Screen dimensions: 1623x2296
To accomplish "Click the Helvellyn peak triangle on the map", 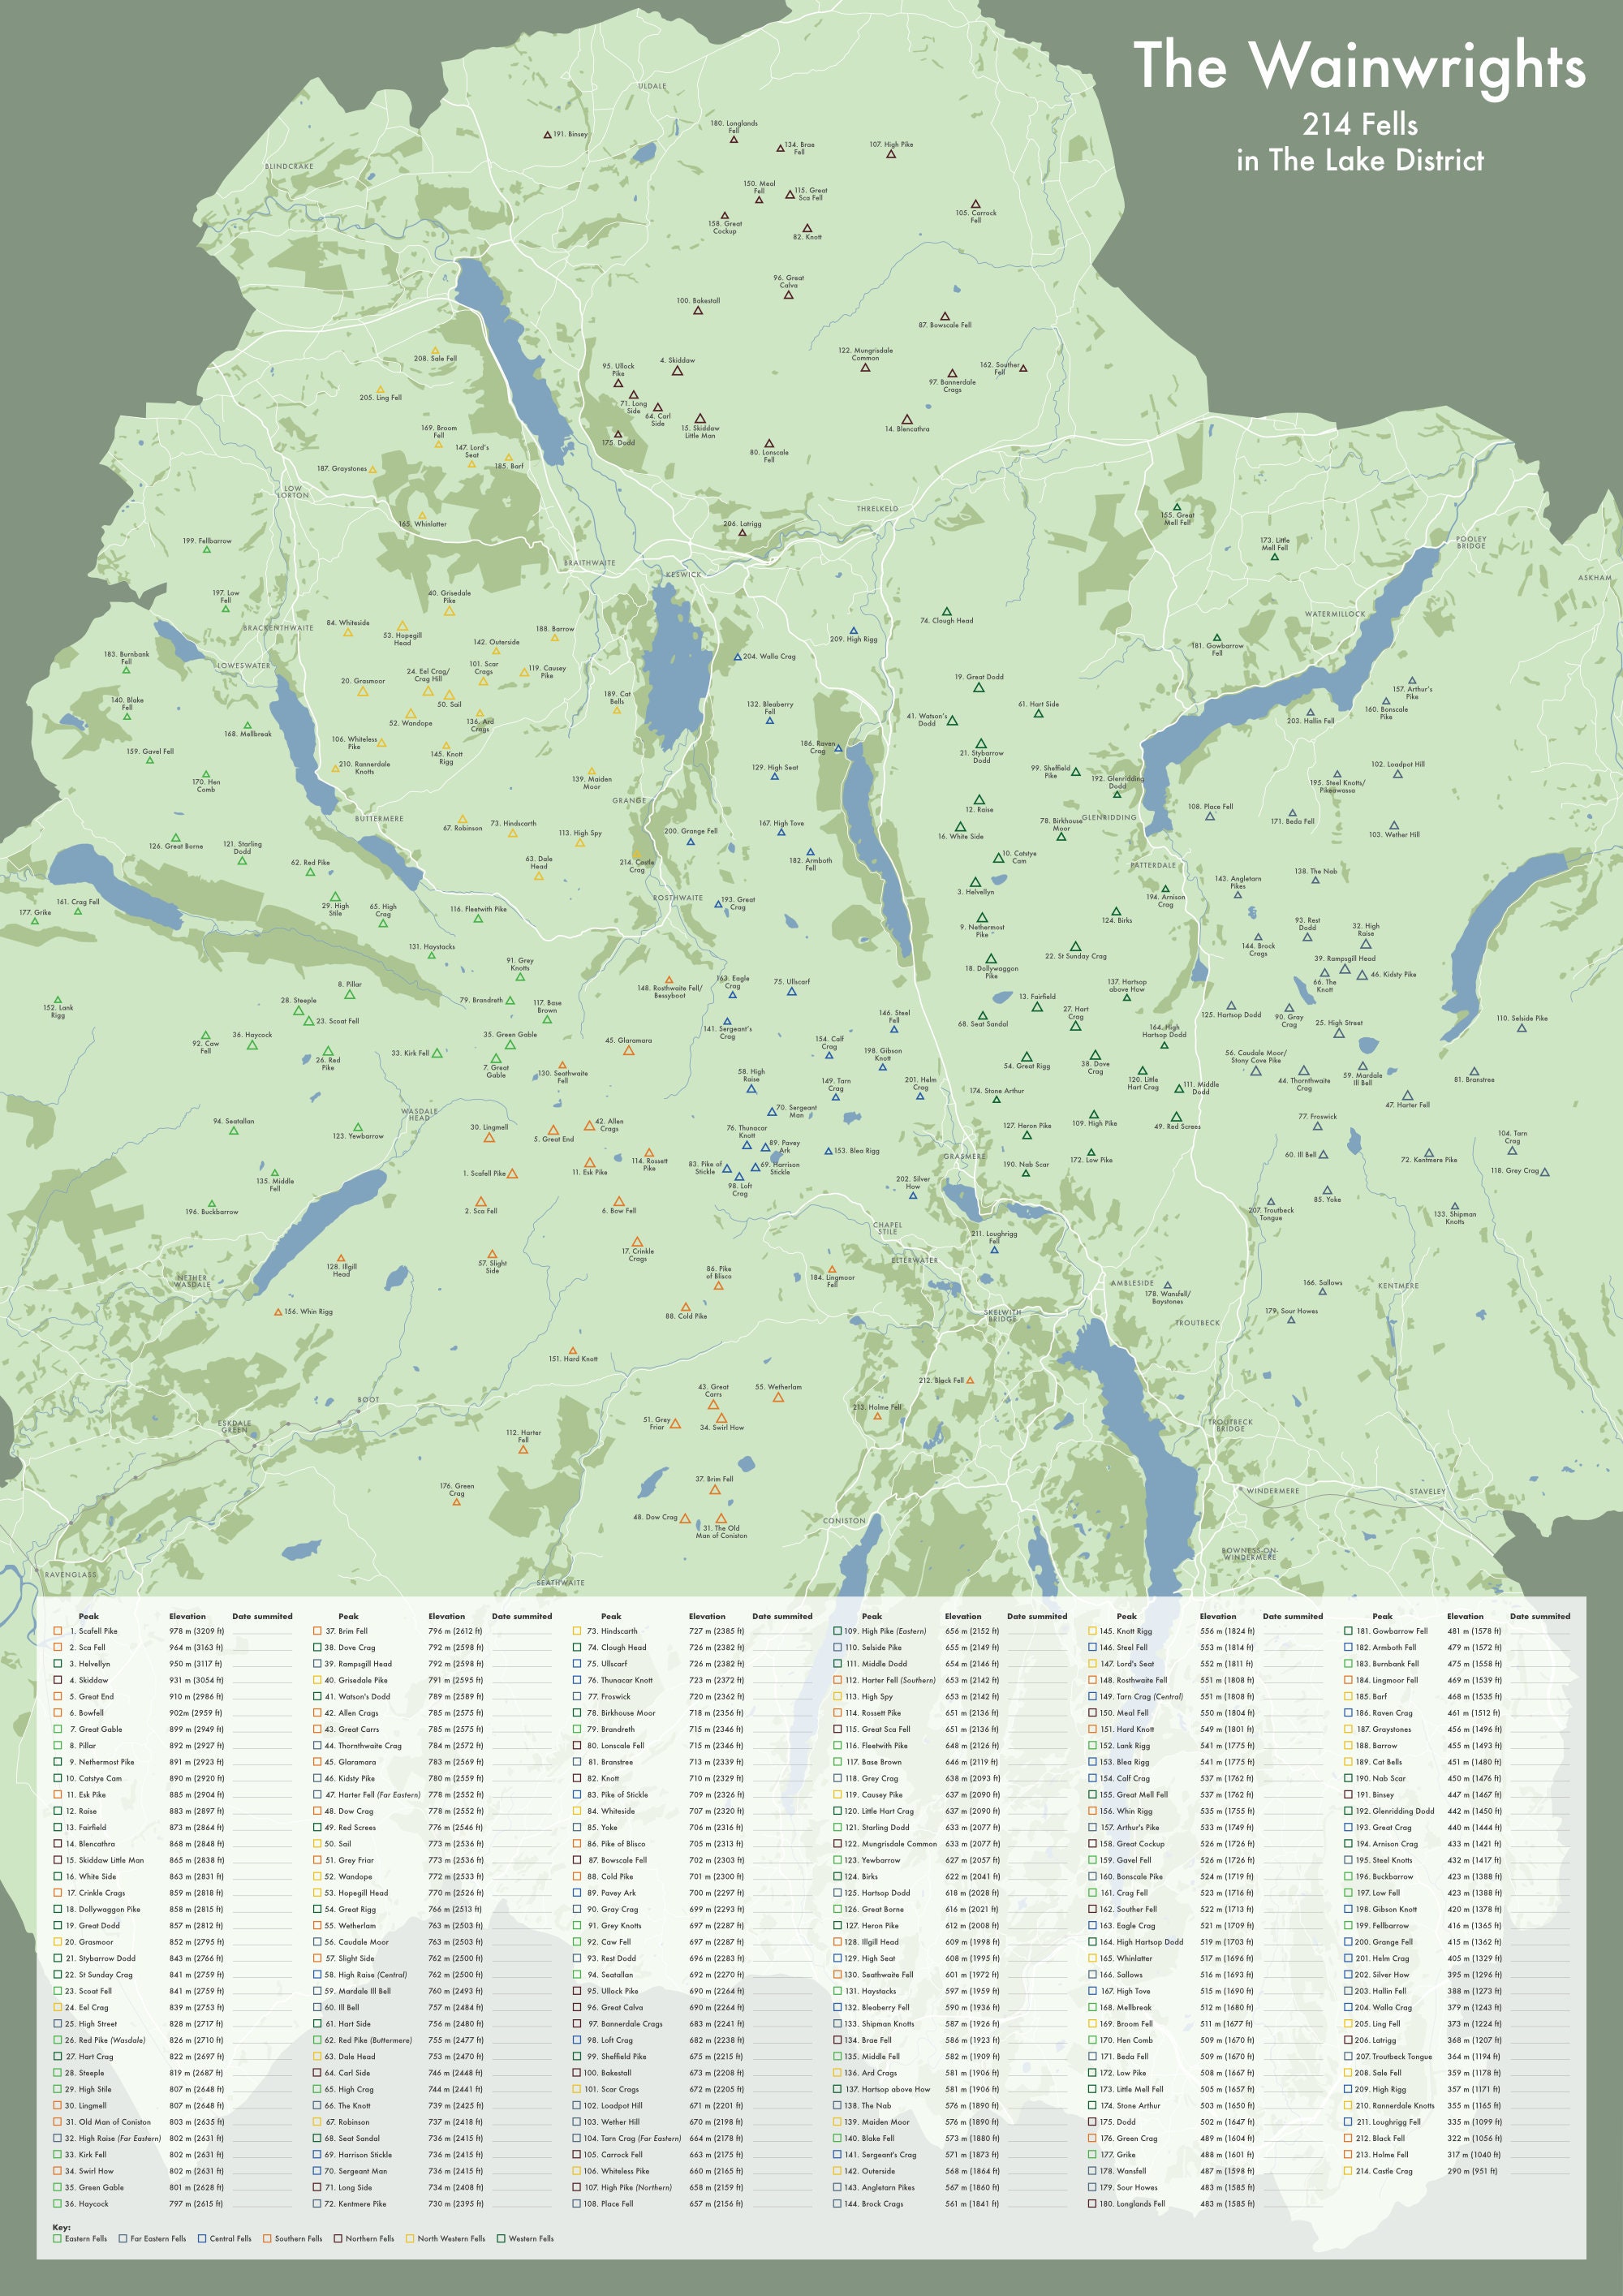I will [x=976, y=882].
